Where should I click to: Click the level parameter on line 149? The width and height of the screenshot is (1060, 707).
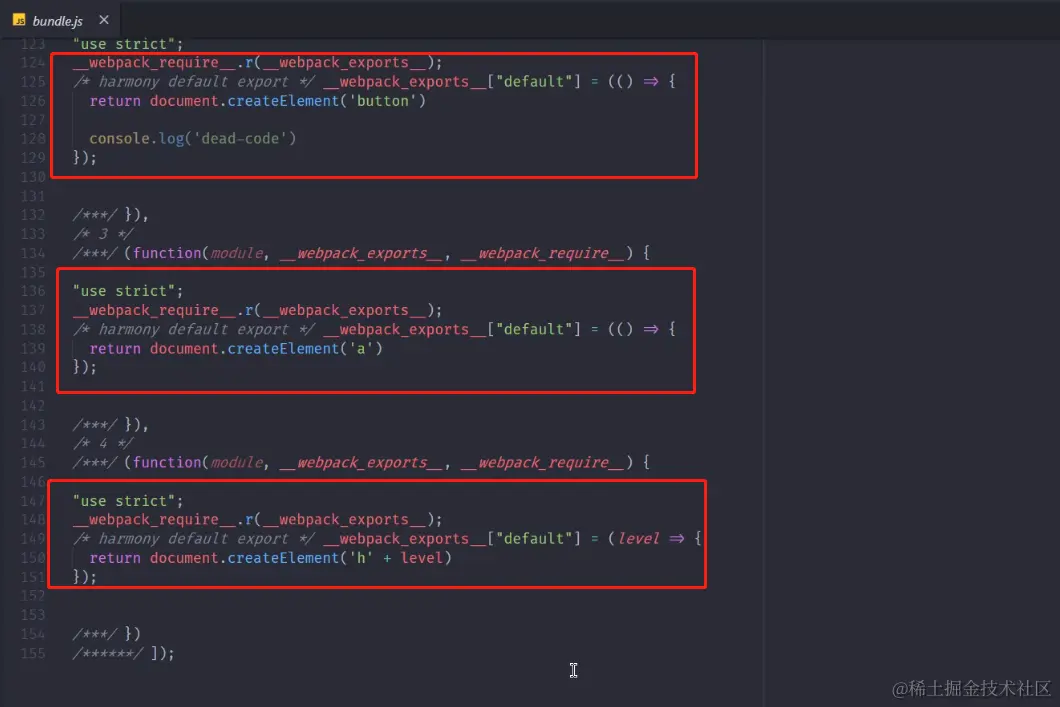tap(638, 539)
